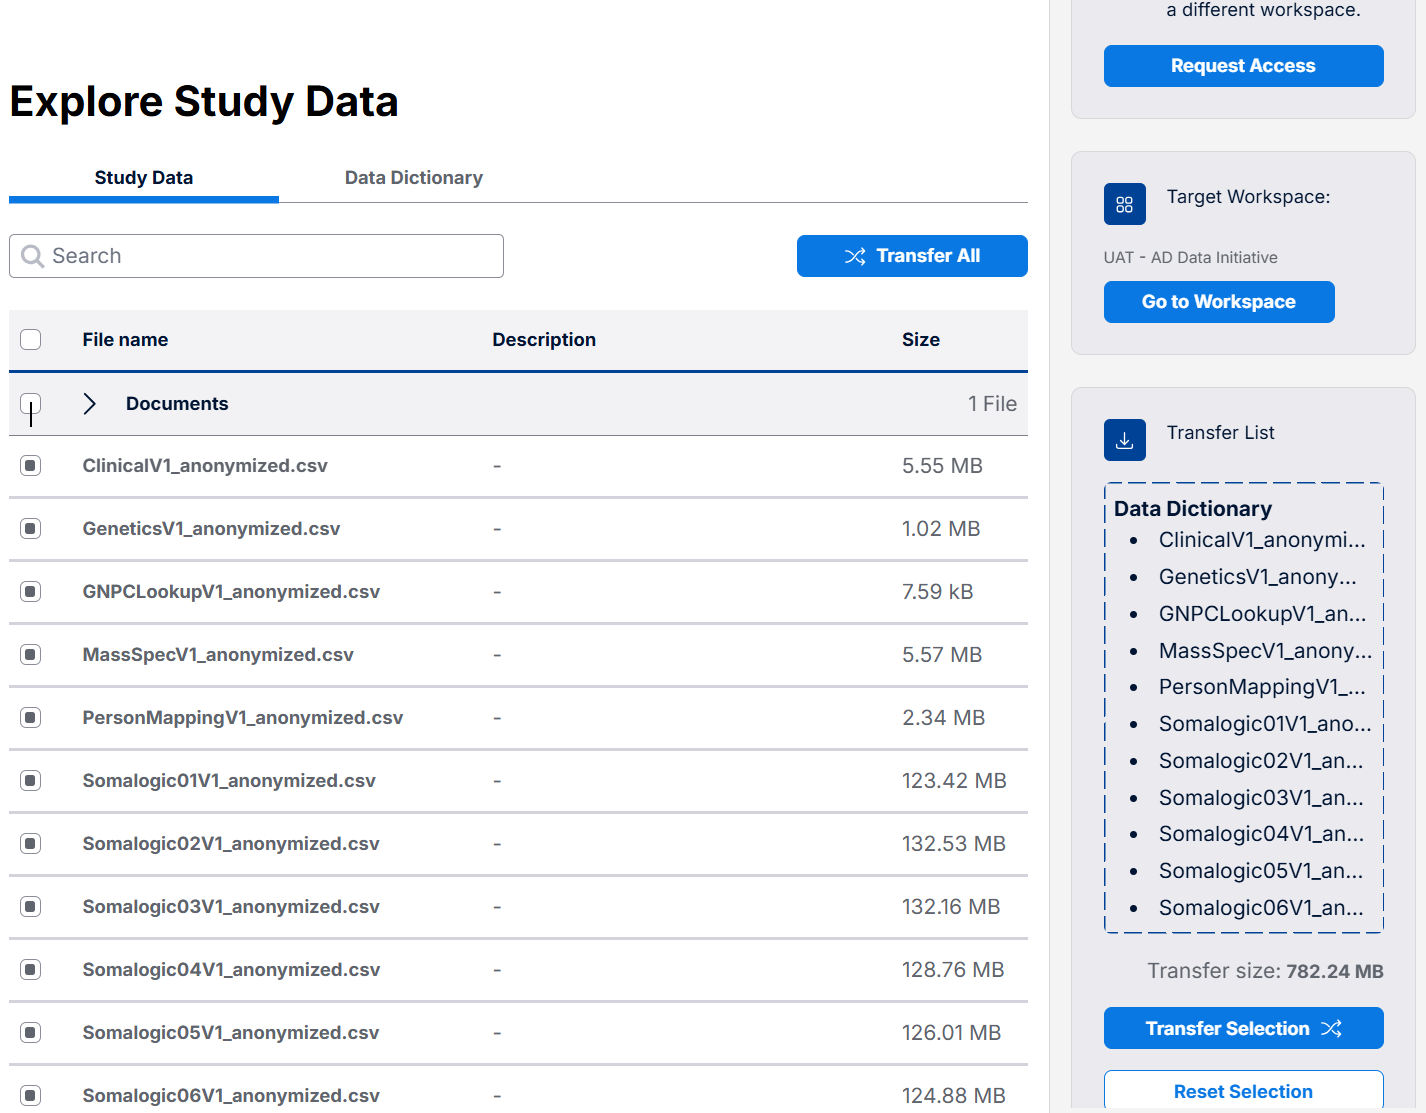This screenshot has height=1113, width=1426.
Task: Click the Documents folder row label
Action: pyautogui.click(x=177, y=403)
